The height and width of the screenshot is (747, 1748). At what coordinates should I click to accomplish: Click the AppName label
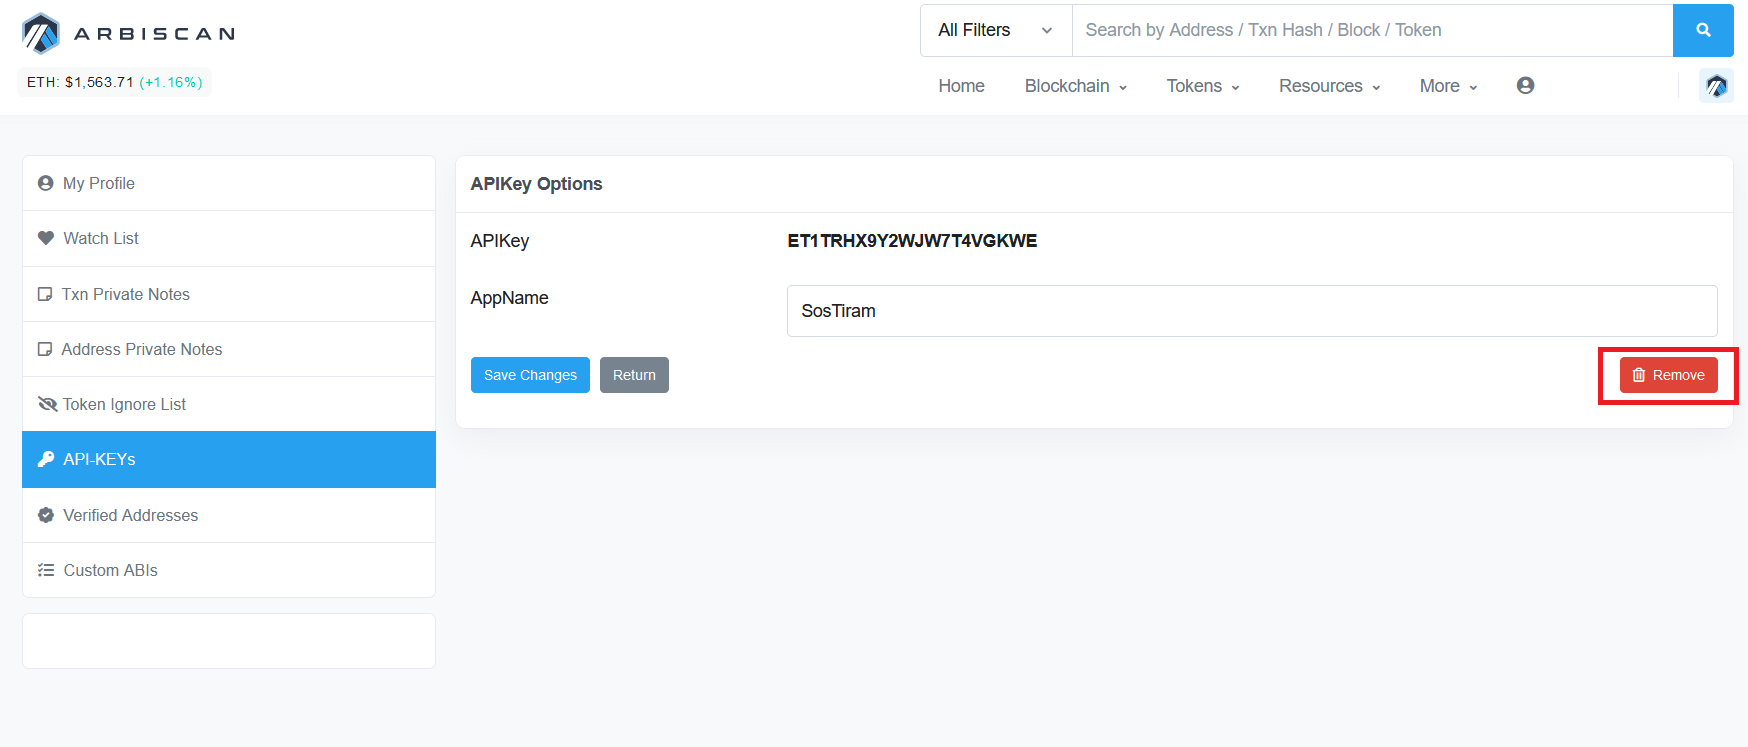[x=509, y=298]
